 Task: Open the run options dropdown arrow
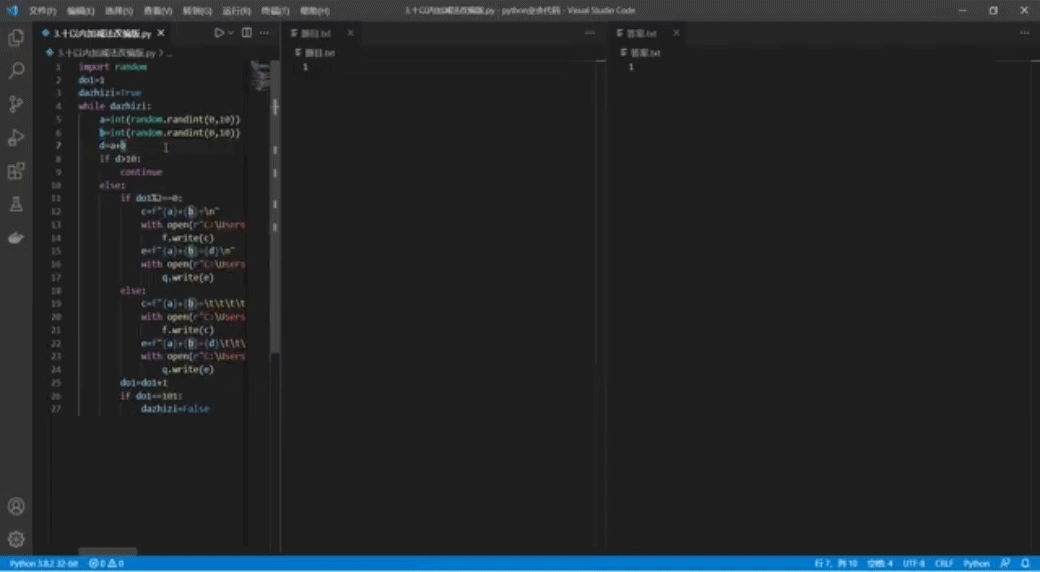click(x=231, y=33)
